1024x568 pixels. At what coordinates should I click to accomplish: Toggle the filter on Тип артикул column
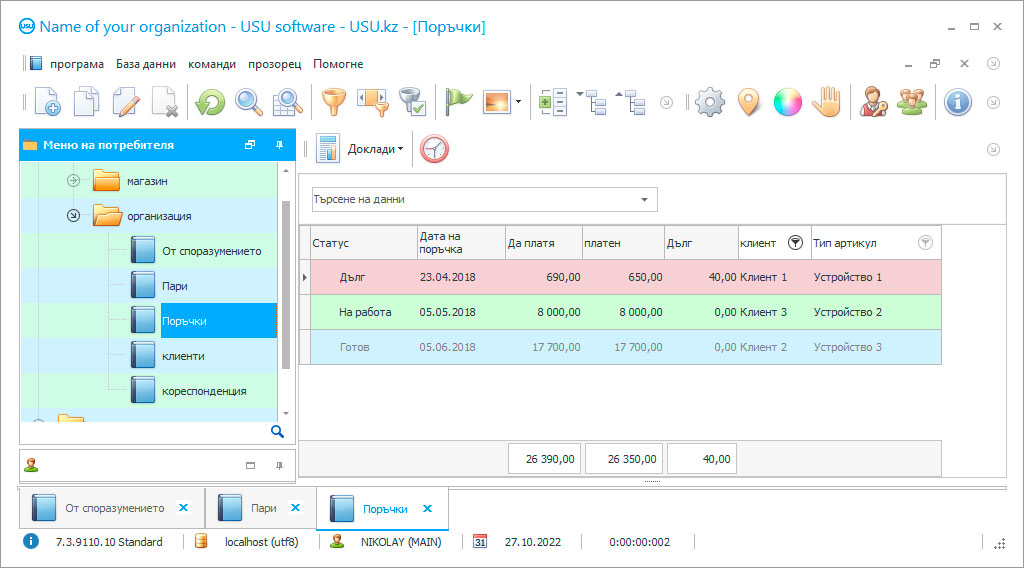[x=925, y=242]
